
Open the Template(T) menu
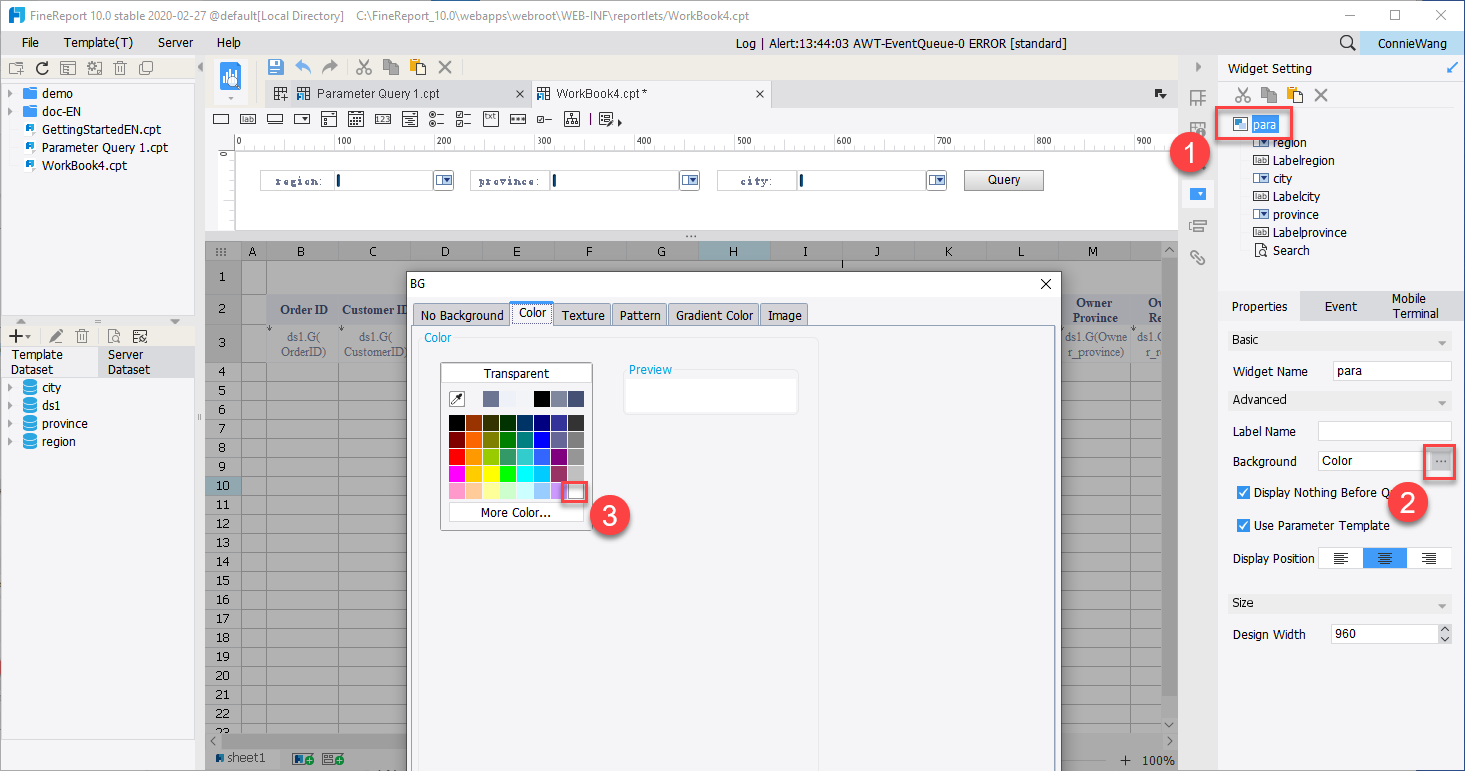[97, 42]
